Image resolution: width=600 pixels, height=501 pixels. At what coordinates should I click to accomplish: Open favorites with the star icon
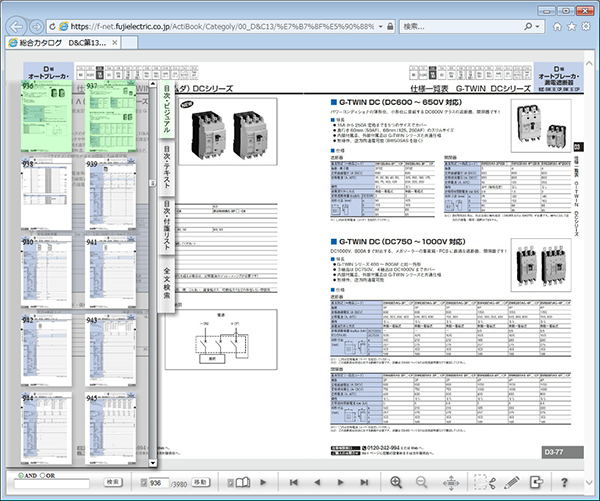[x=572, y=26]
